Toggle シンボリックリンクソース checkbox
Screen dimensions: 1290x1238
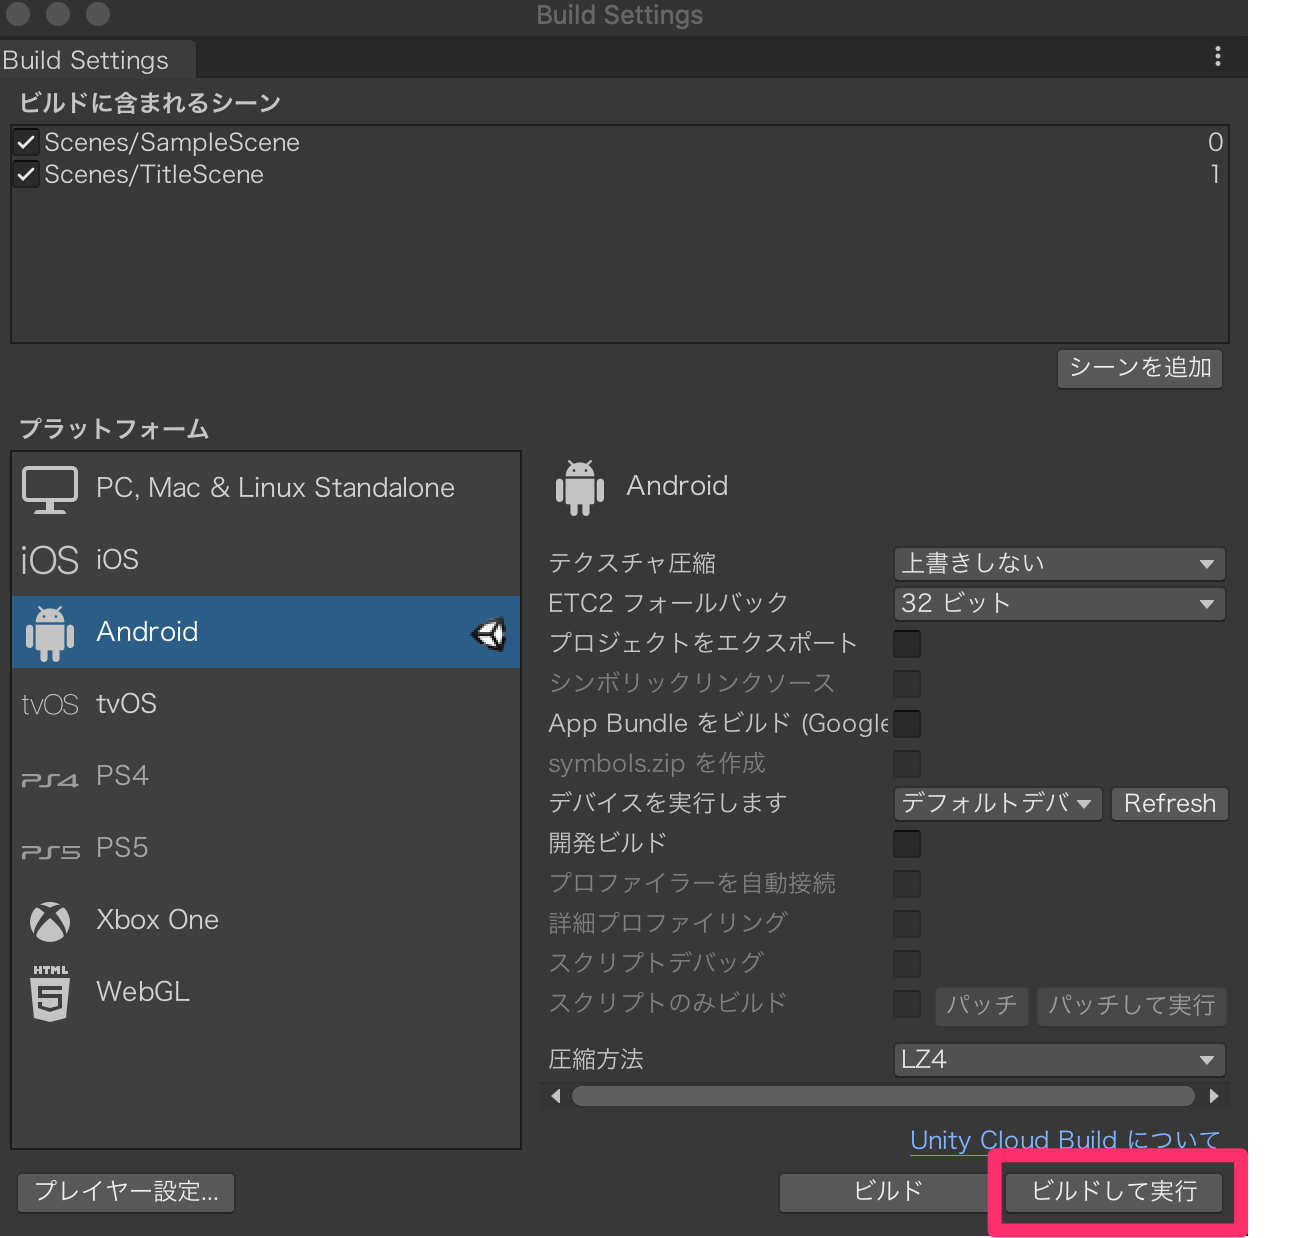[x=907, y=684]
